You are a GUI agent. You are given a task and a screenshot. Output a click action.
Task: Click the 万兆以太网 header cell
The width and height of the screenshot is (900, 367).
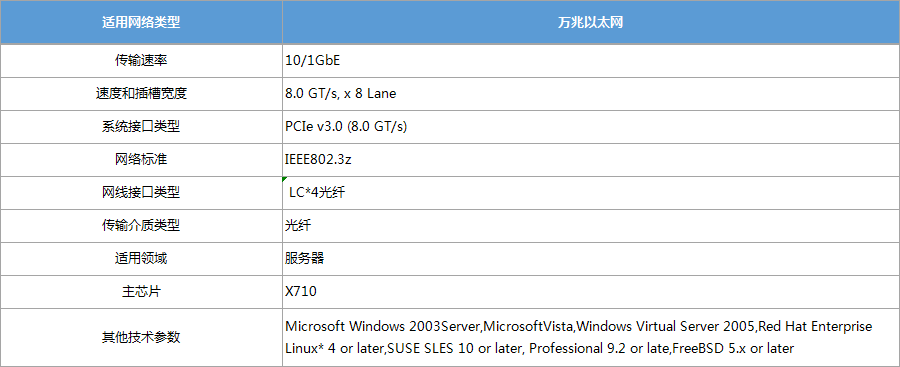click(x=591, y=22)
